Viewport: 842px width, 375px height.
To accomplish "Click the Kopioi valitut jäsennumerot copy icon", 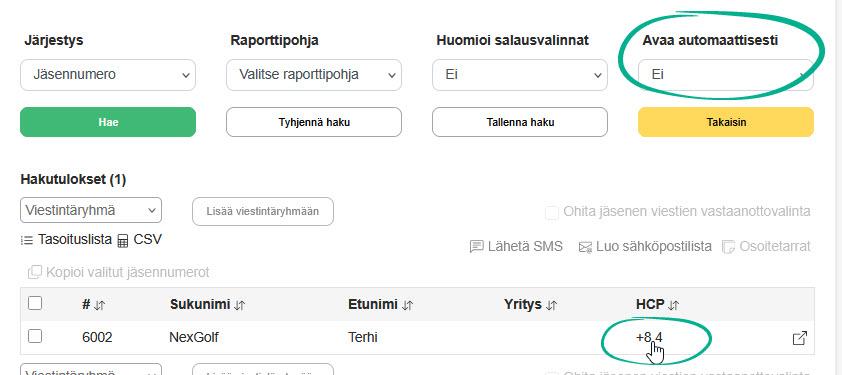I will (x=34, y=272).
